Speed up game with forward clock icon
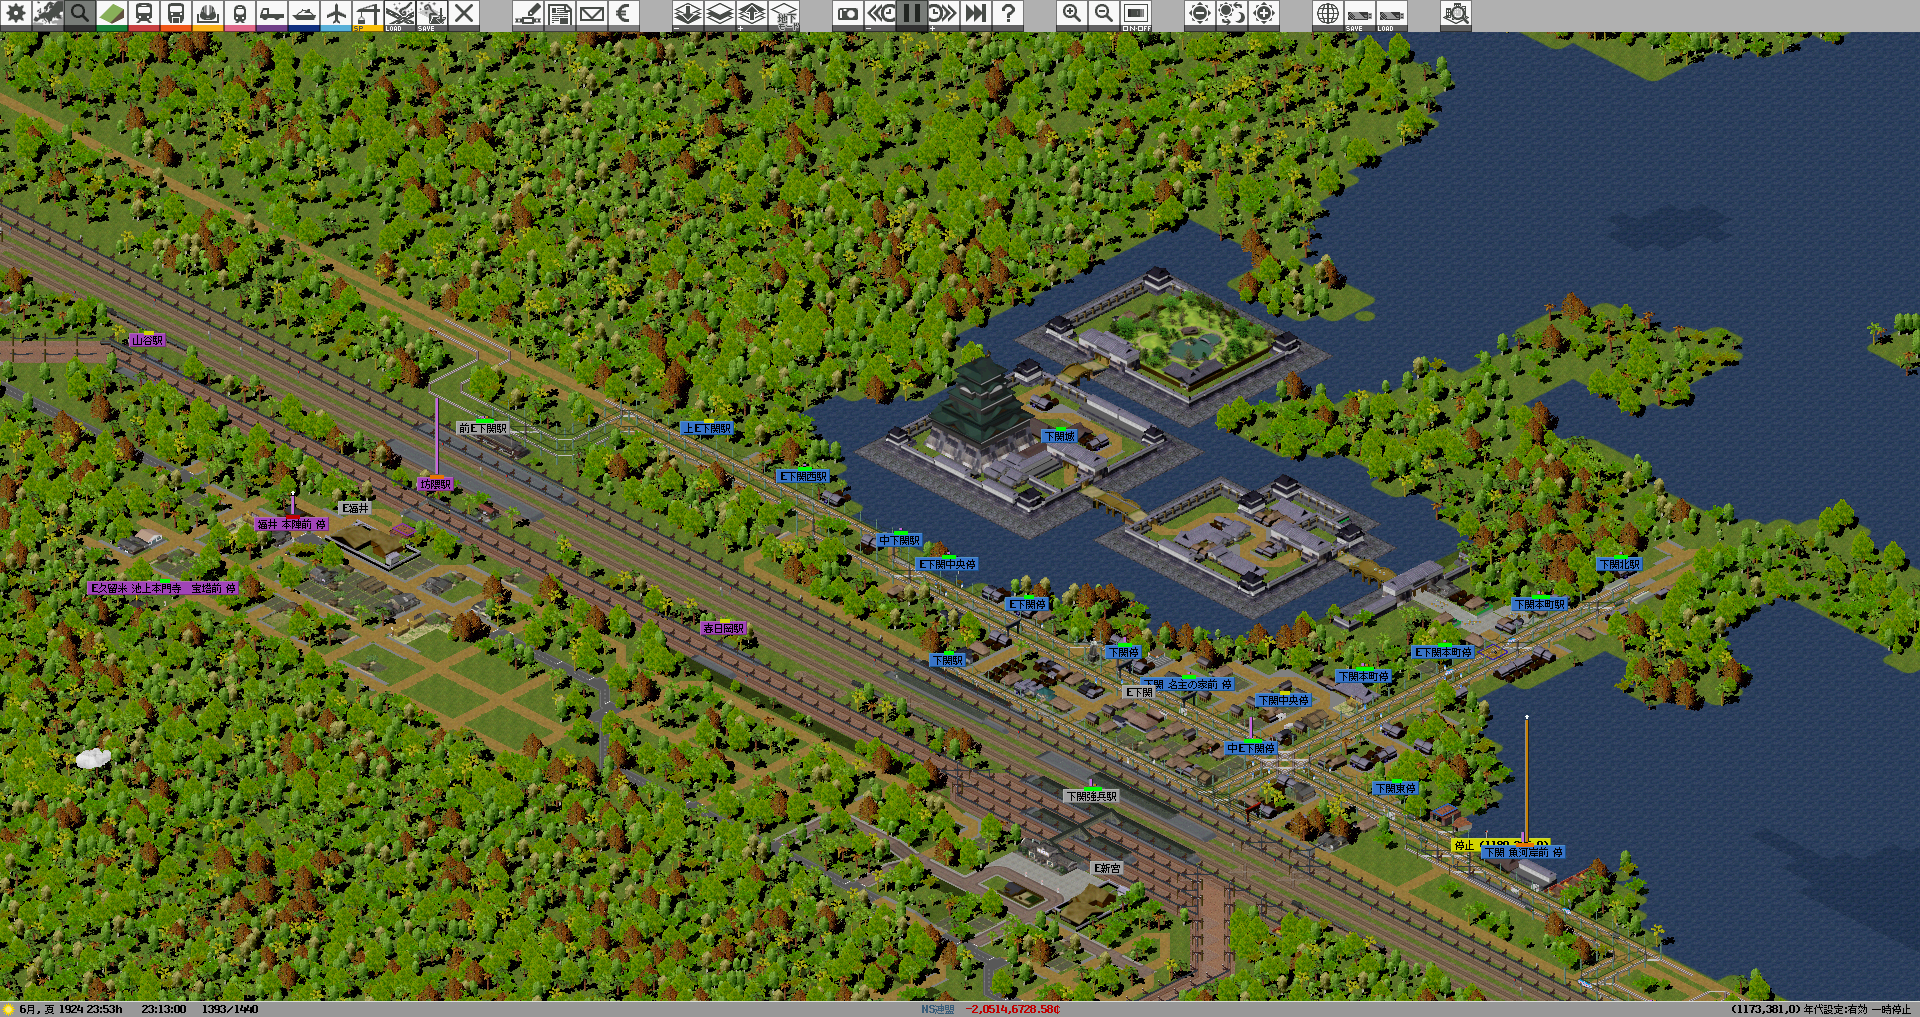The width and height of the screenshot is (1920, 1017). 944,14
